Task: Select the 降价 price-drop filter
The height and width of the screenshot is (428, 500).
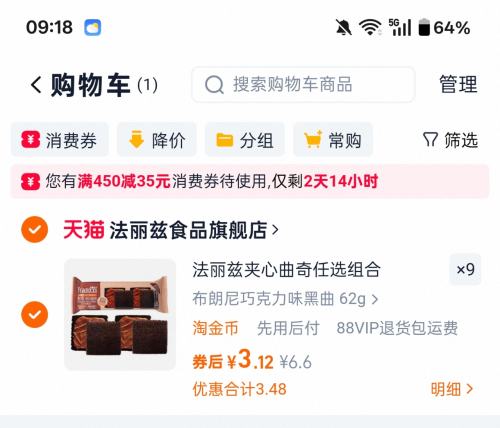Action: [x=157, y=140]
